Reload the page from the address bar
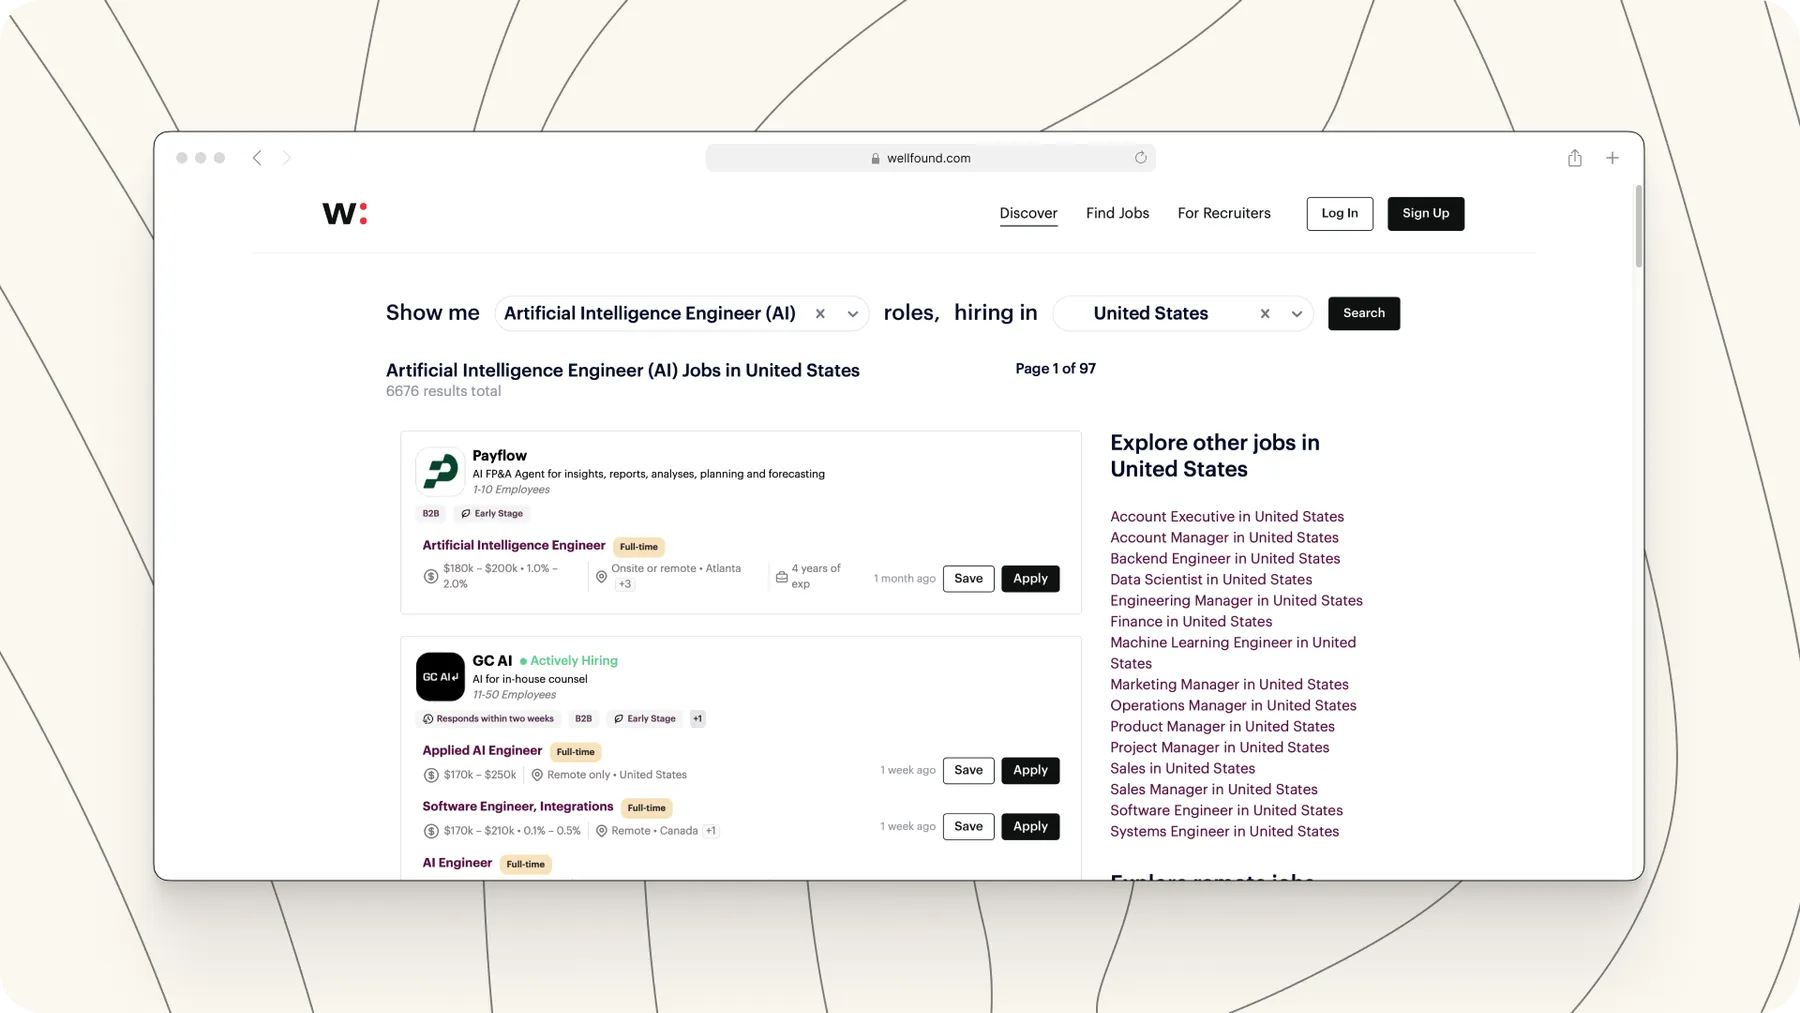The width and height of the screenshot is (1800, 1013). pos(1140,158)
